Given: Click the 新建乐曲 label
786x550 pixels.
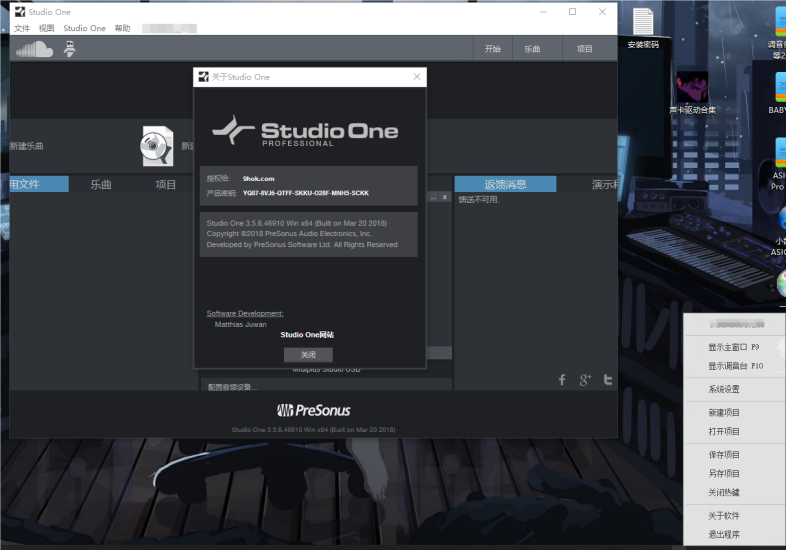Looking at the screenshot, I should pos(27,146).
